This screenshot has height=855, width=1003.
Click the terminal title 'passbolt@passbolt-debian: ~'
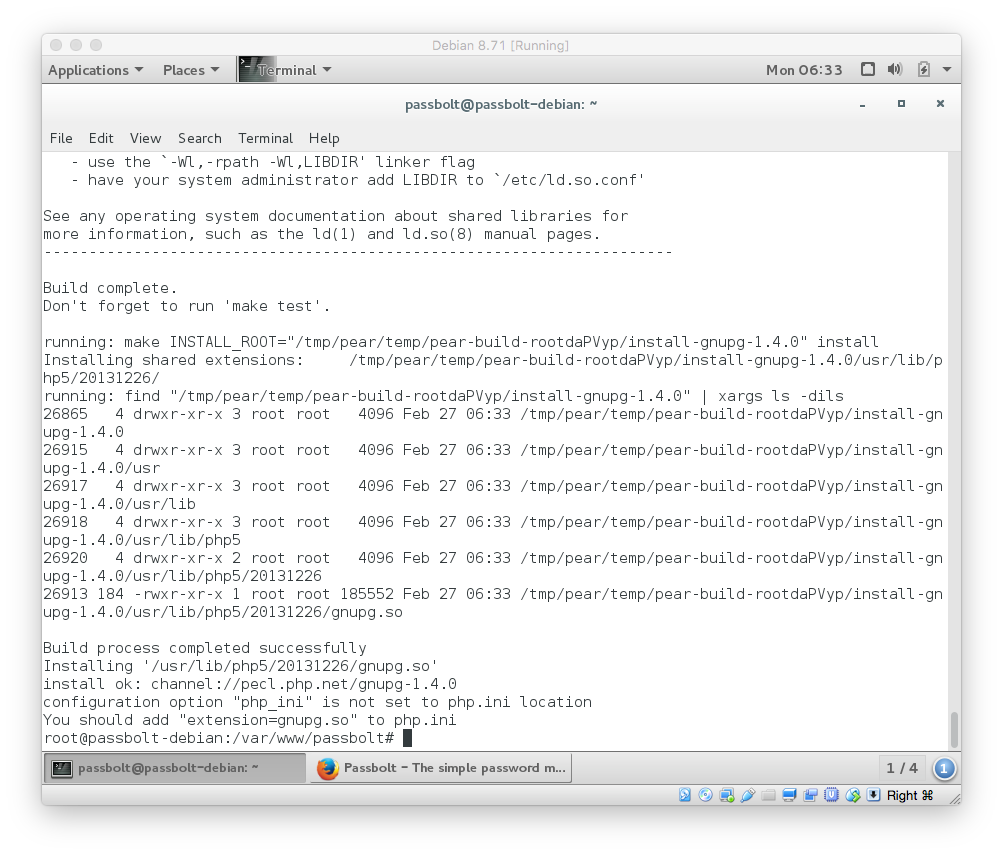[501, 104]
